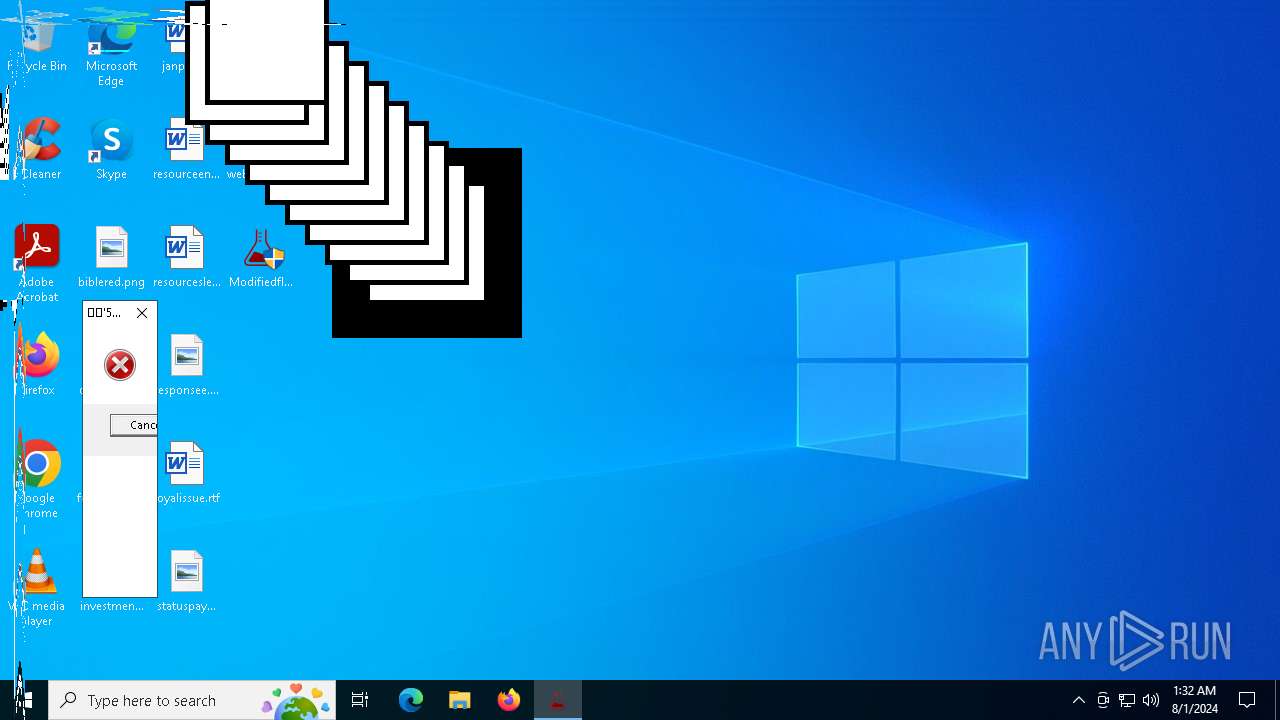Screen dimensions: 1280x720
Task: Launch Skype desktop shortcut
Action: point(111,150)
